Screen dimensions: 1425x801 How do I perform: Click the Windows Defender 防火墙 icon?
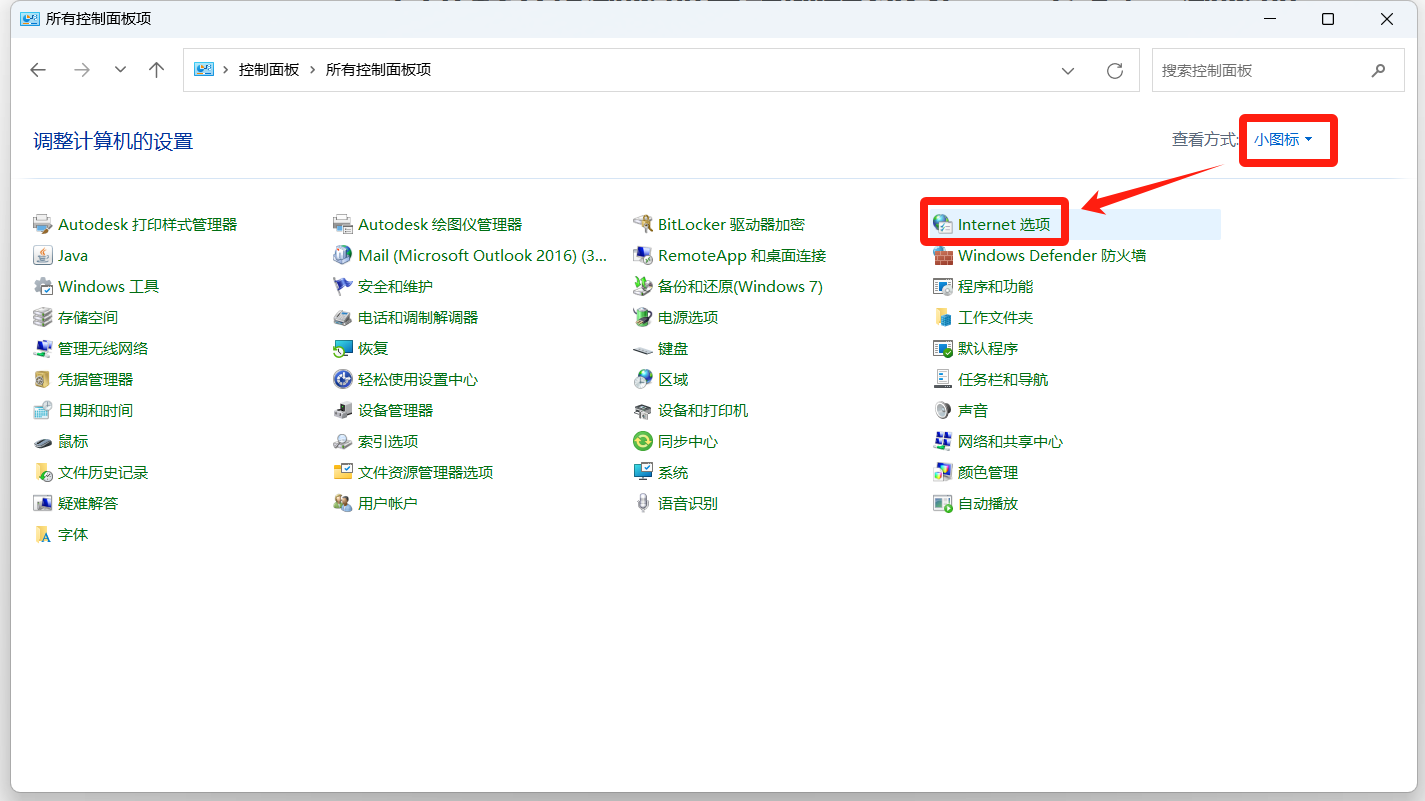click(x=942, y=255)
